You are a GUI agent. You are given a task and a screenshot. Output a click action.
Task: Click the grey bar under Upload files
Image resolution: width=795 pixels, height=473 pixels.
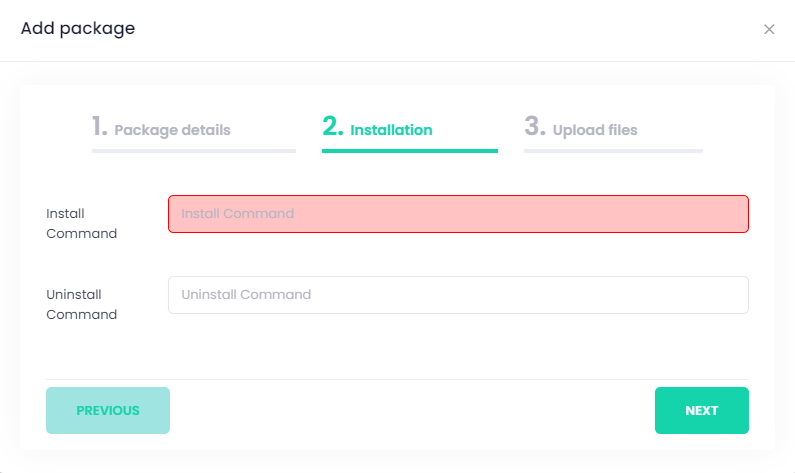(613, 151)
